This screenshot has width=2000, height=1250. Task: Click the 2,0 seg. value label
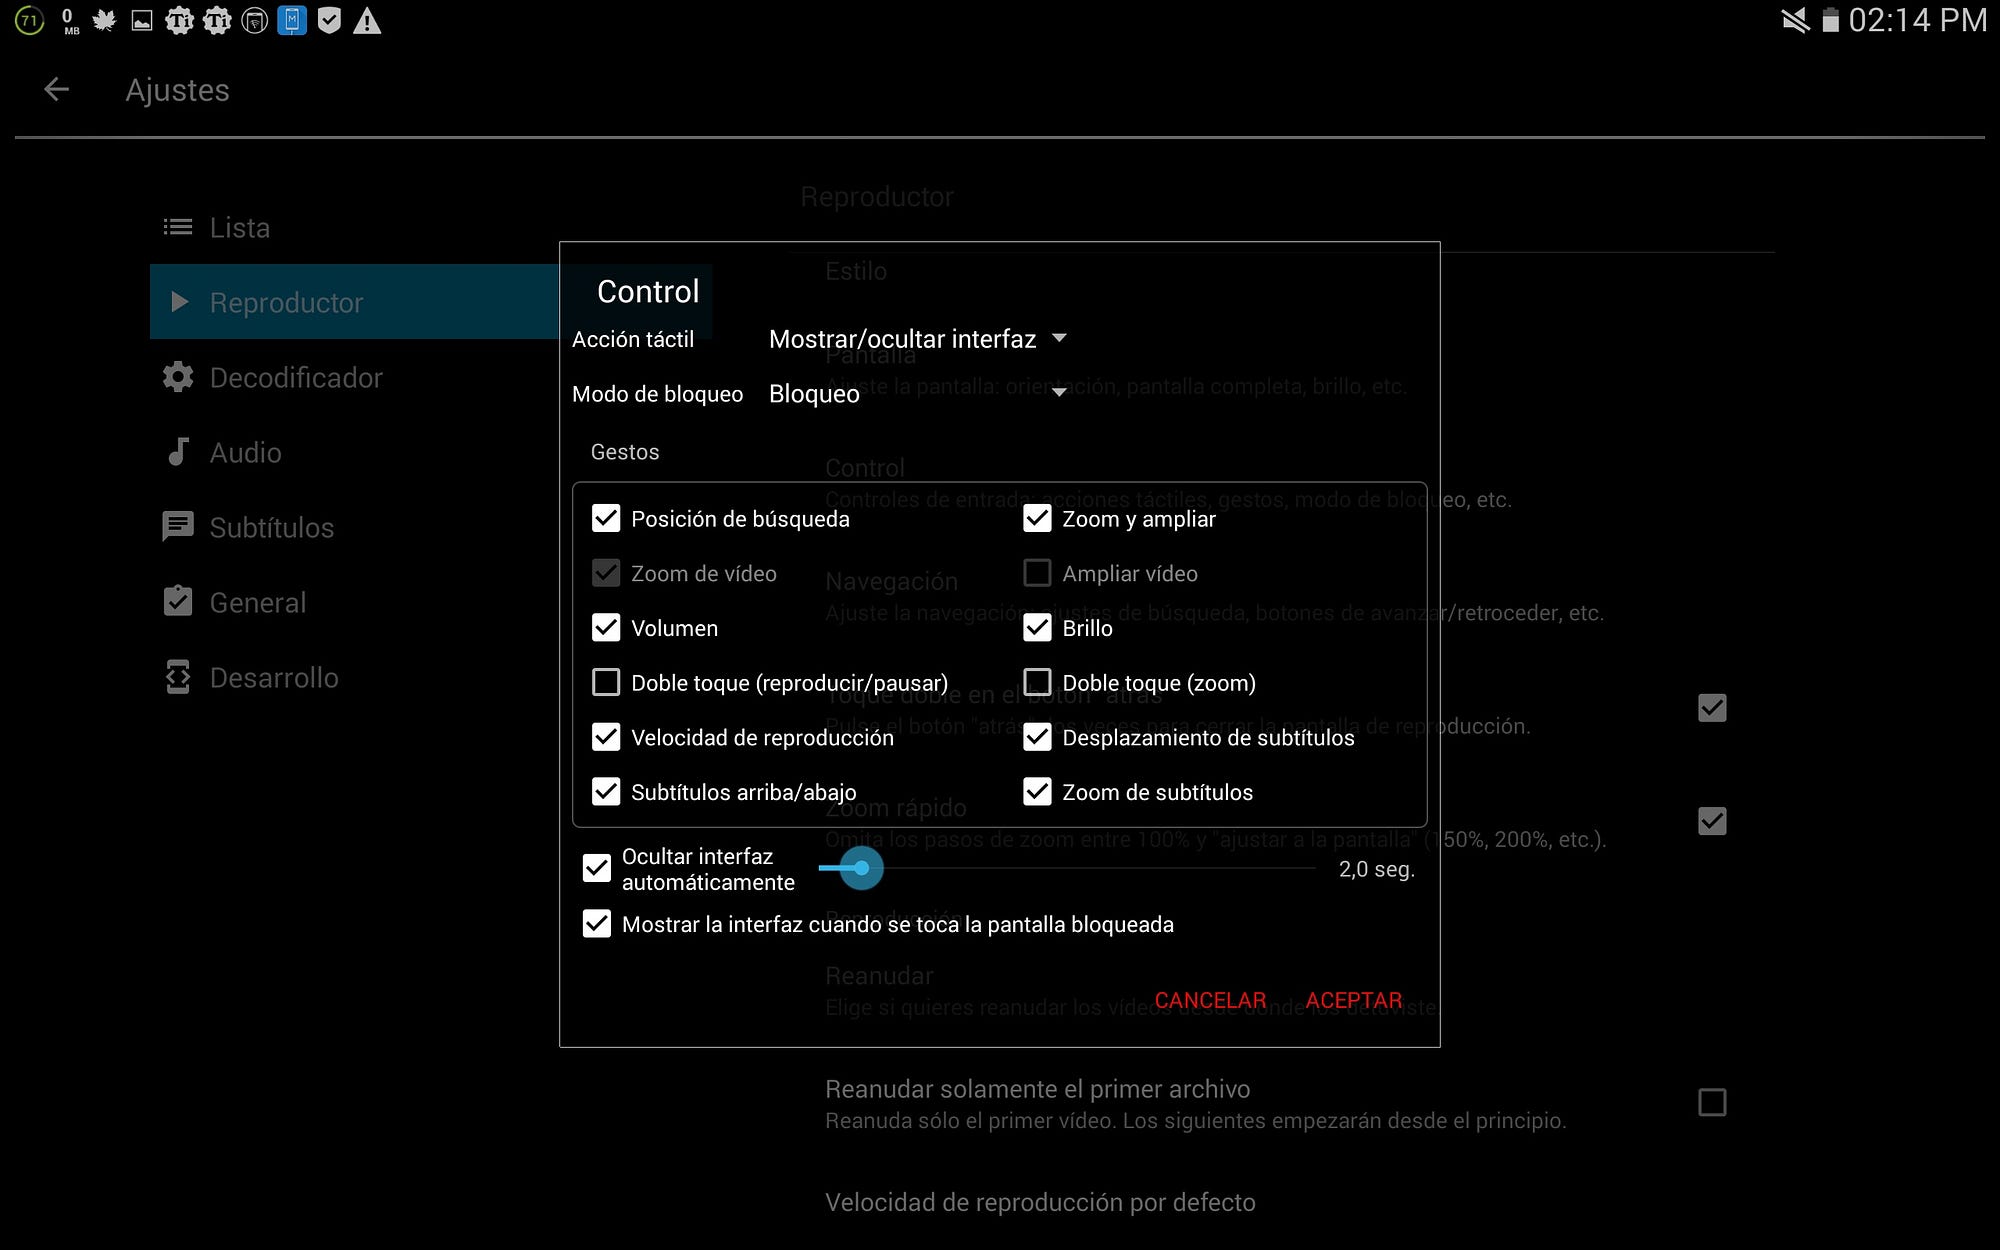(x=1376, y=869)
